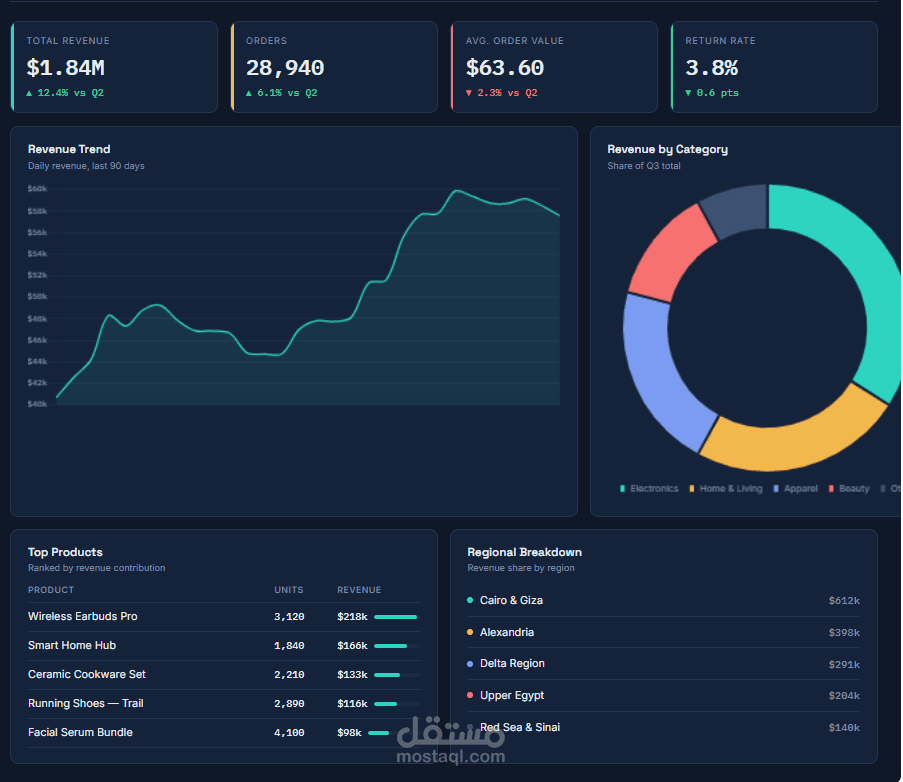Select the Ceramic Cookware Set product name

point(87,674)
